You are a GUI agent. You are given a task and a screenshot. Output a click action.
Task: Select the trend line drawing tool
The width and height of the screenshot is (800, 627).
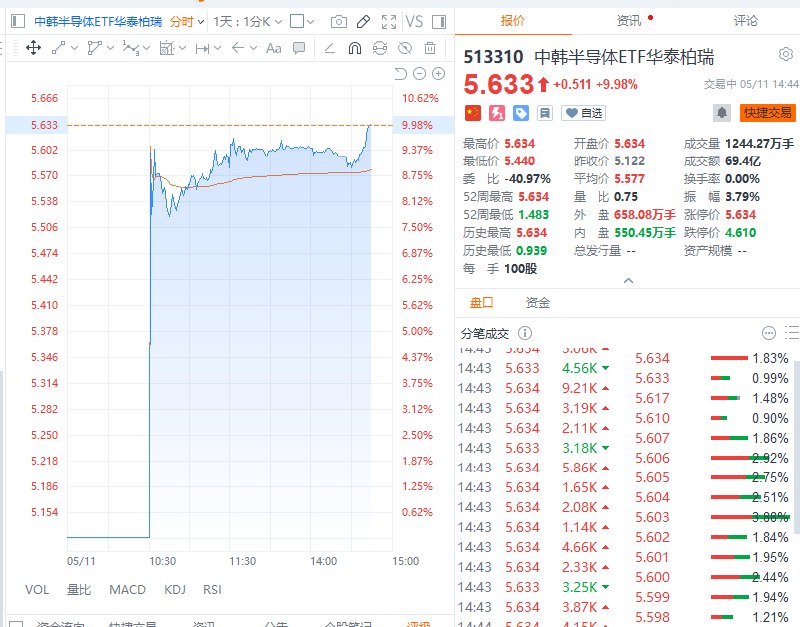59,48
